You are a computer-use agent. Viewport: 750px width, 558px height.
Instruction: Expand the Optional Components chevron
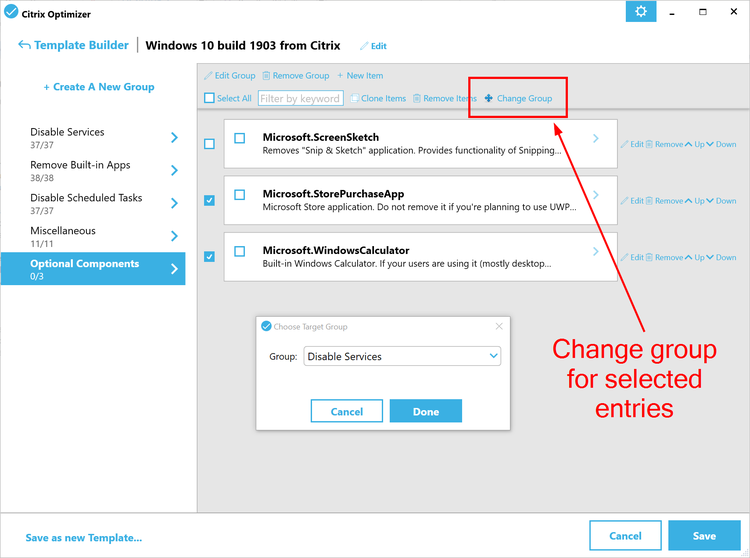click(x=175, y=269)
